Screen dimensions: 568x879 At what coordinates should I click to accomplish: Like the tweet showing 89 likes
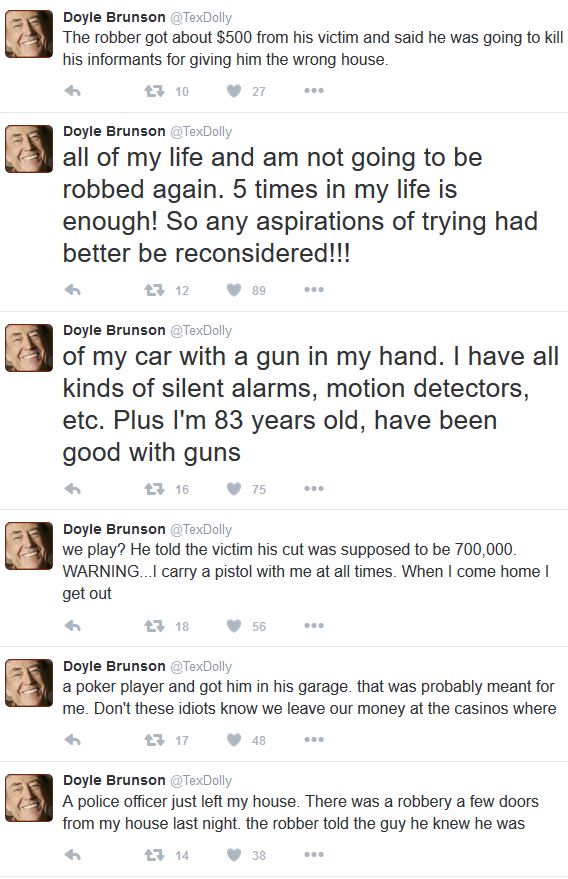234,290
